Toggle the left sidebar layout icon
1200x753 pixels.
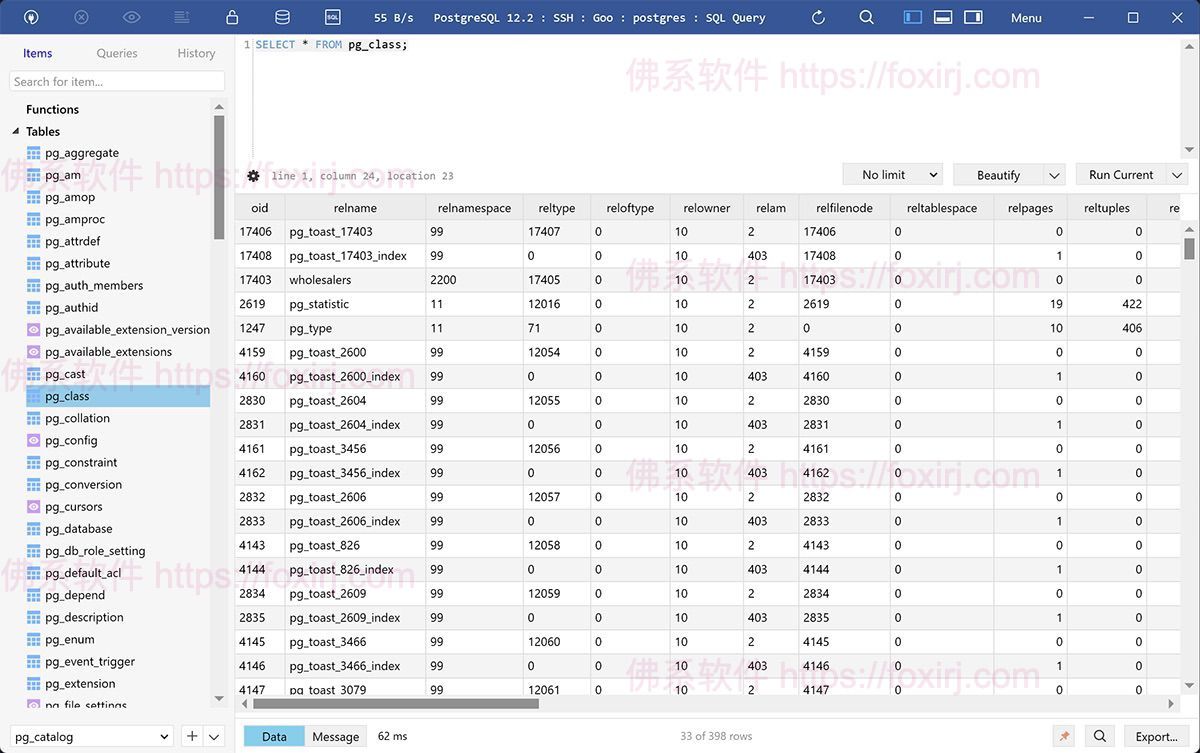(x=911, y=17)
